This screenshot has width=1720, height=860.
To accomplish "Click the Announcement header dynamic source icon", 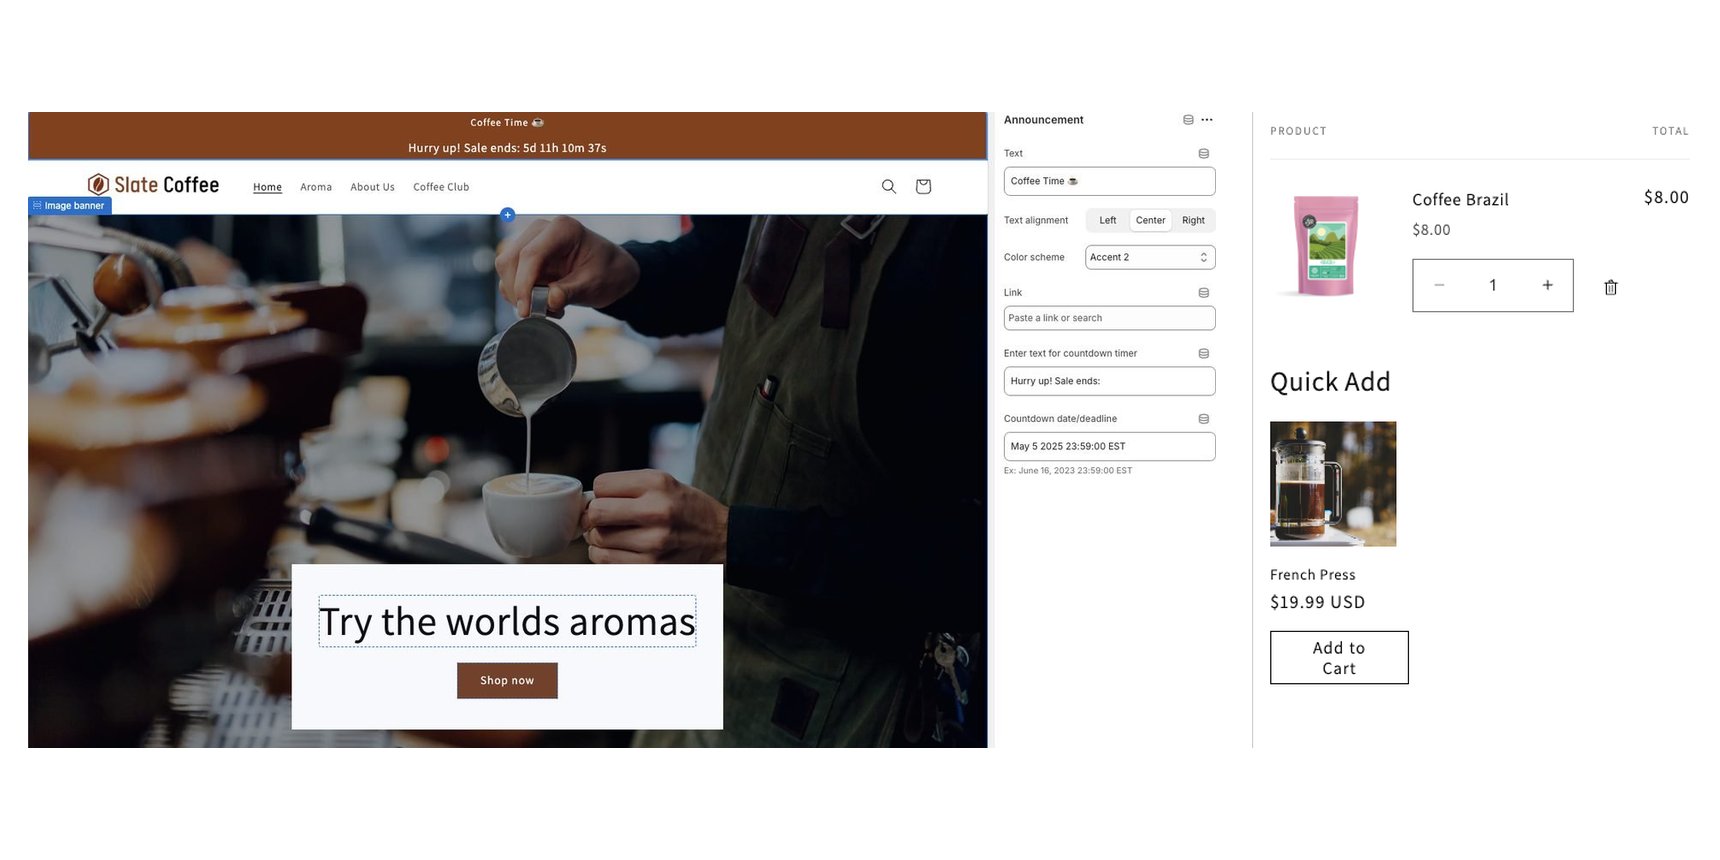I will 1188,120.
